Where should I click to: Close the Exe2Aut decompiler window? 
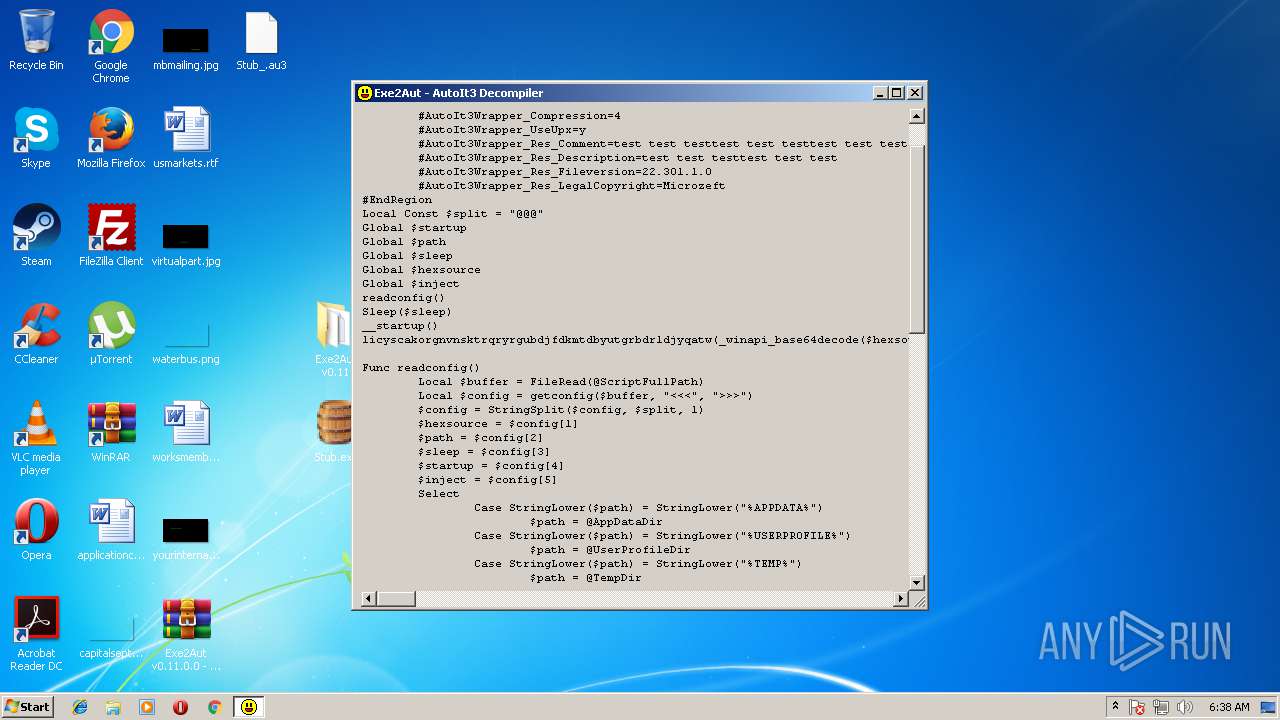coord(915,93)
